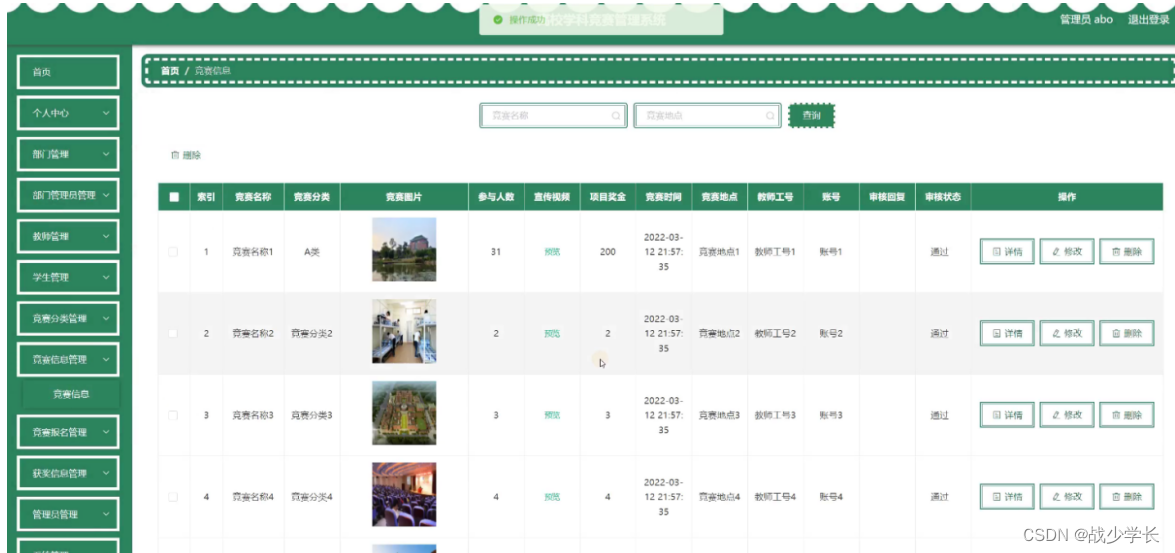This screenshot has width=1175, height=553.
Task: Expand the 管理员管理 sidebar menu
Action: (67, 515)
